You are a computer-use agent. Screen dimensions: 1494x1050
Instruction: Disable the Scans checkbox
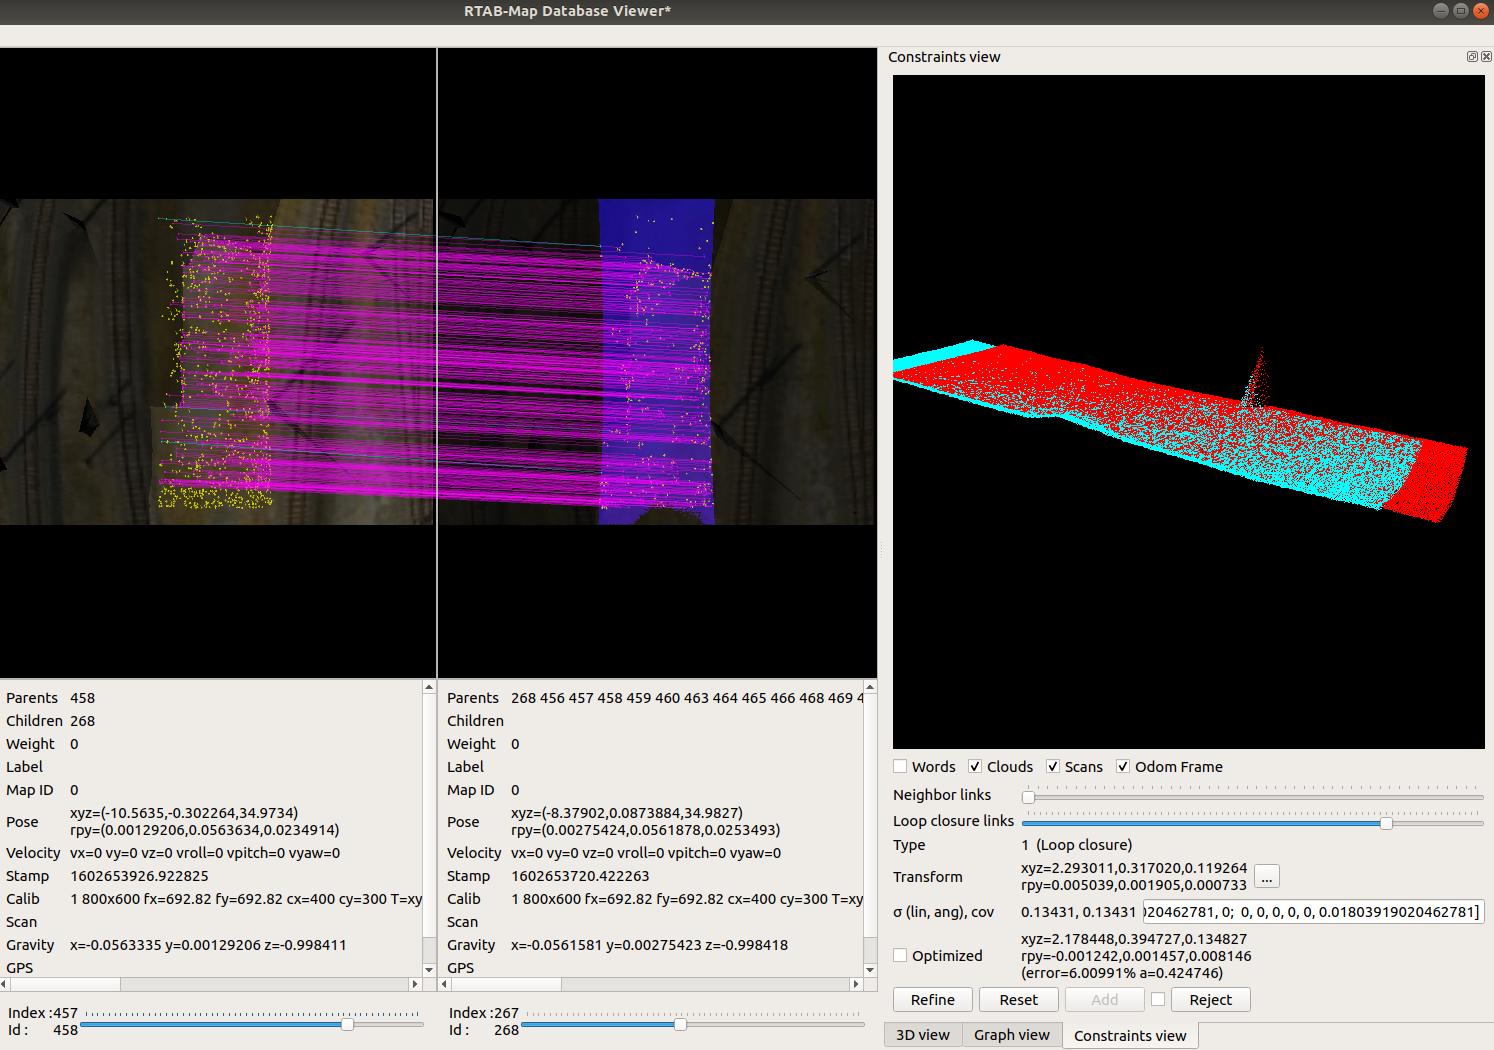click(1053, 767)
